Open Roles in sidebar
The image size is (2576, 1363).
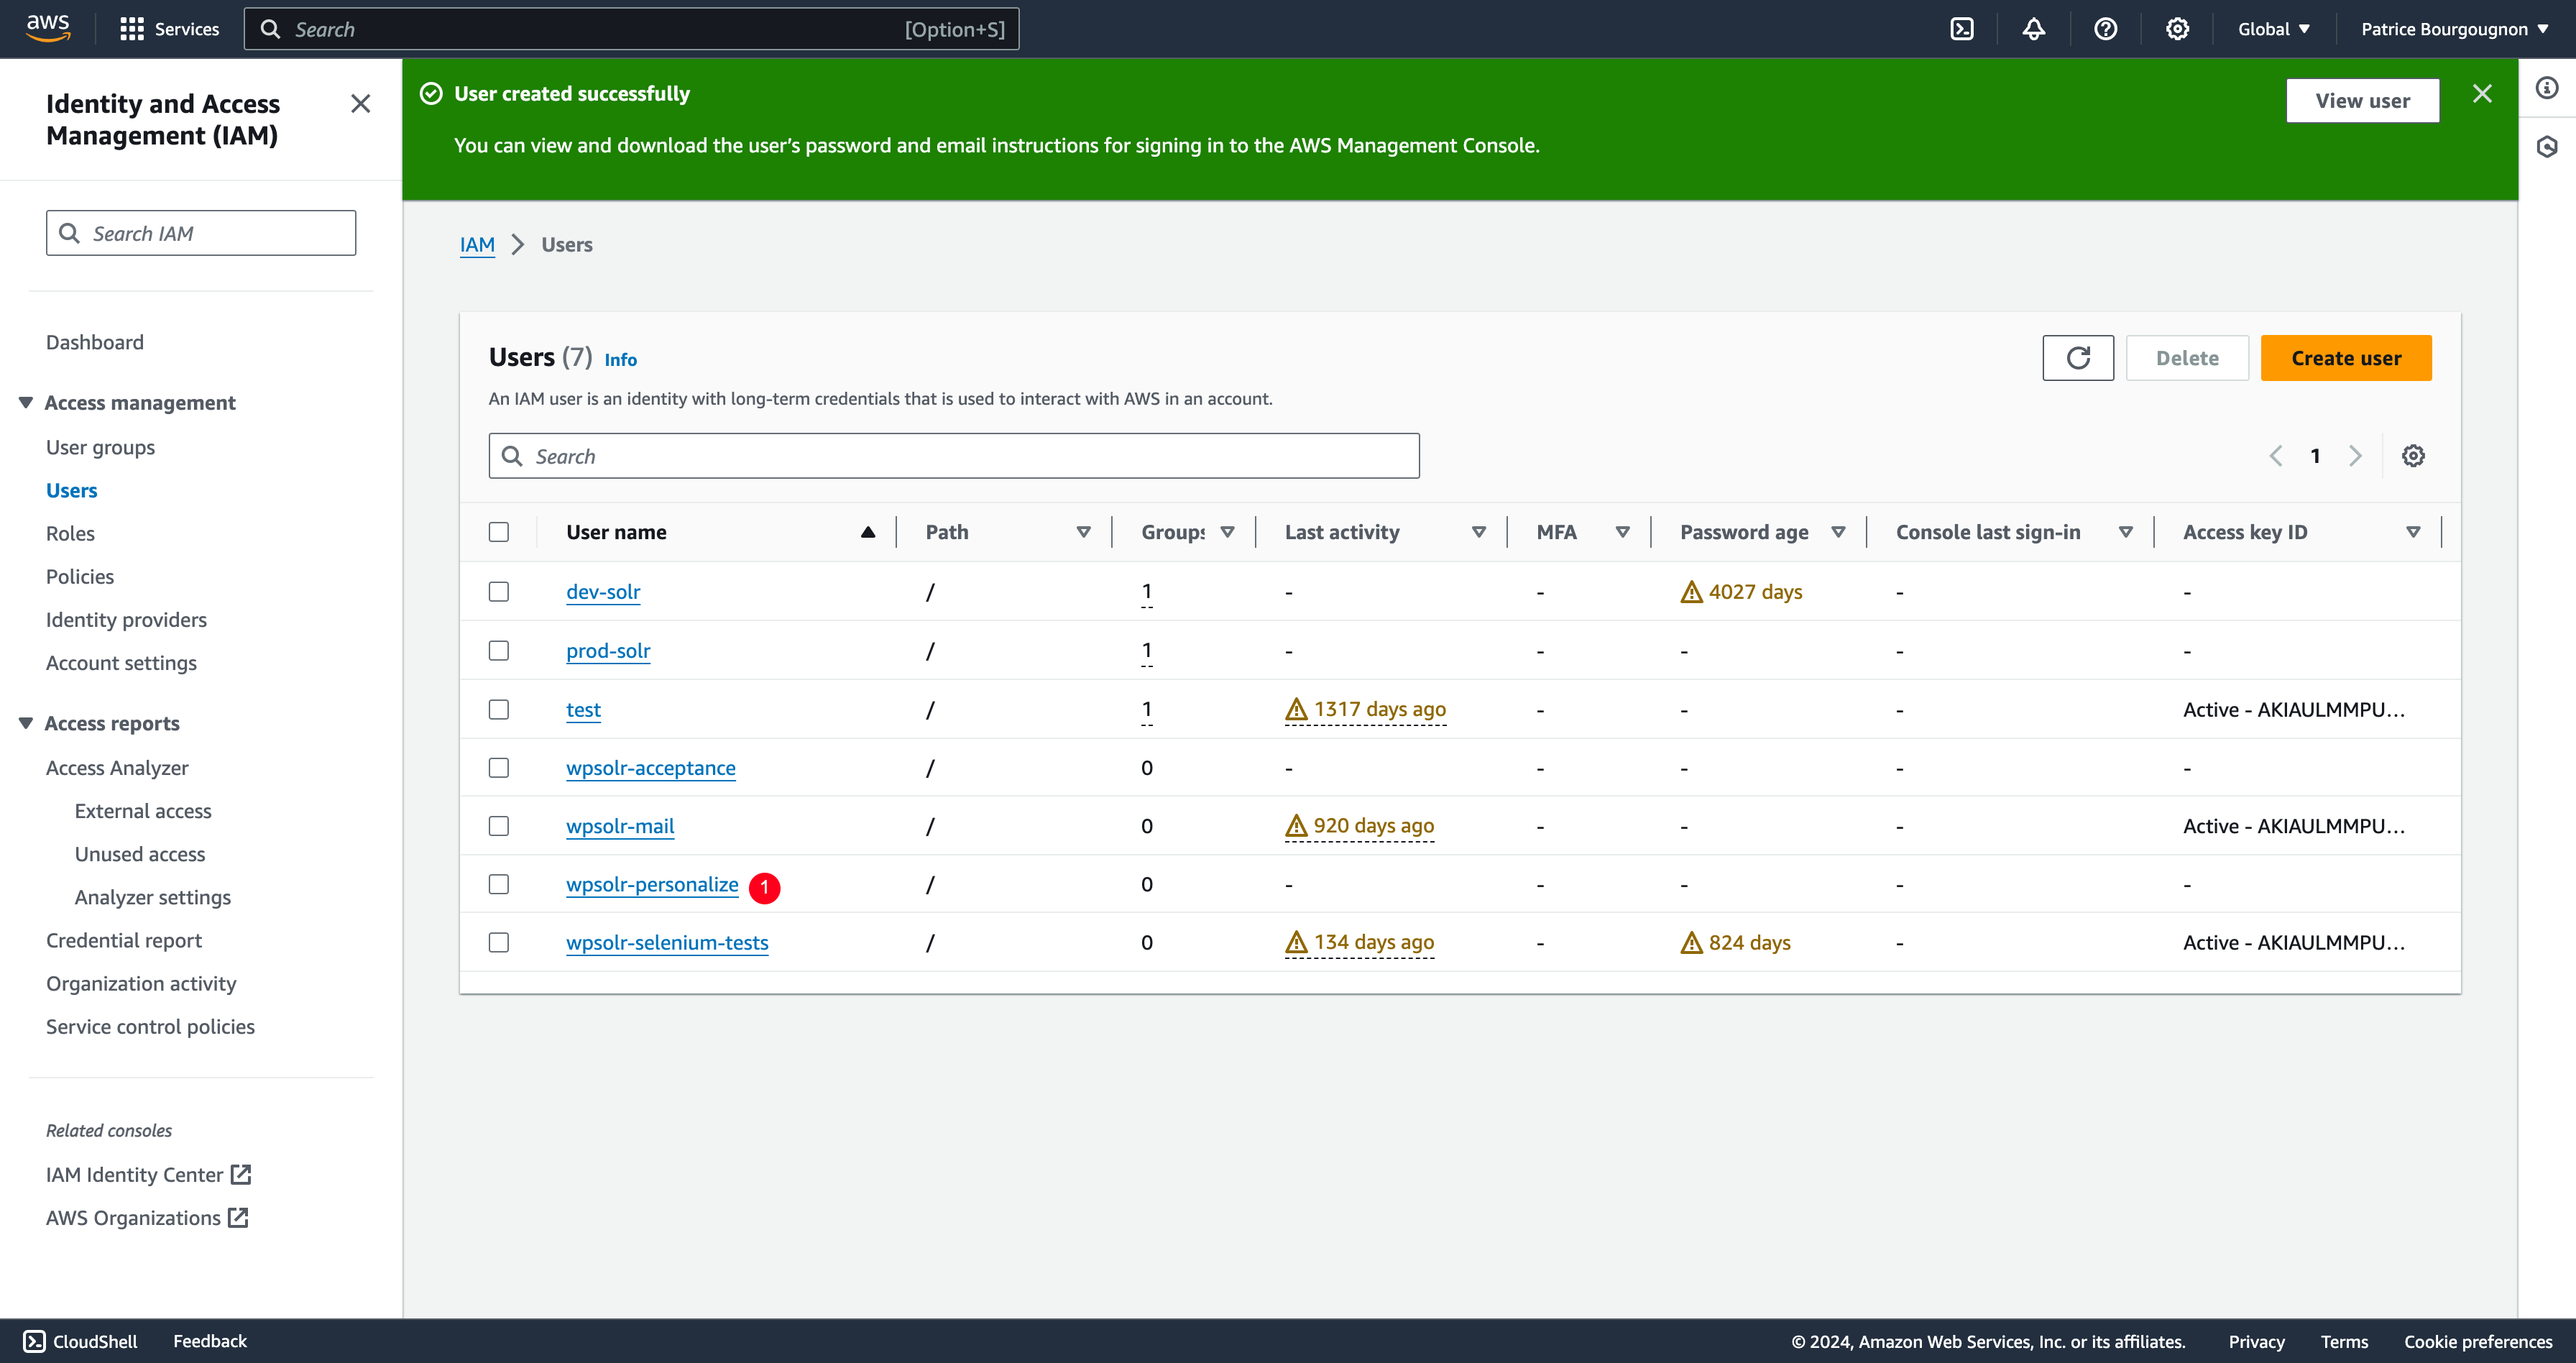coord(70,534)
